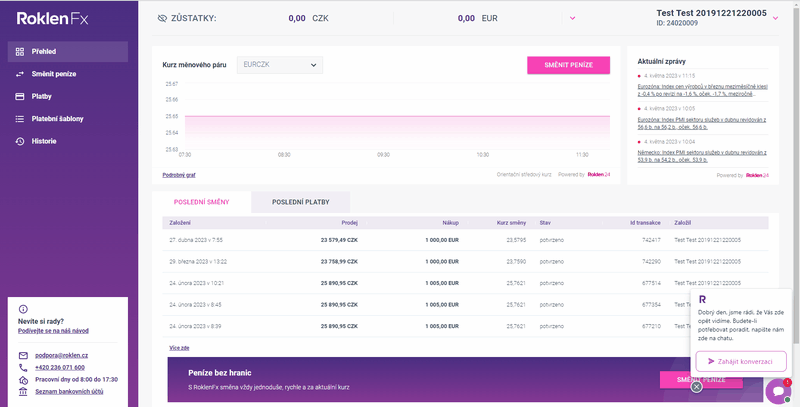This screenshot has width=800, height=407.
Task: Open the Podrobný graf link
Action: pos(179,175)
